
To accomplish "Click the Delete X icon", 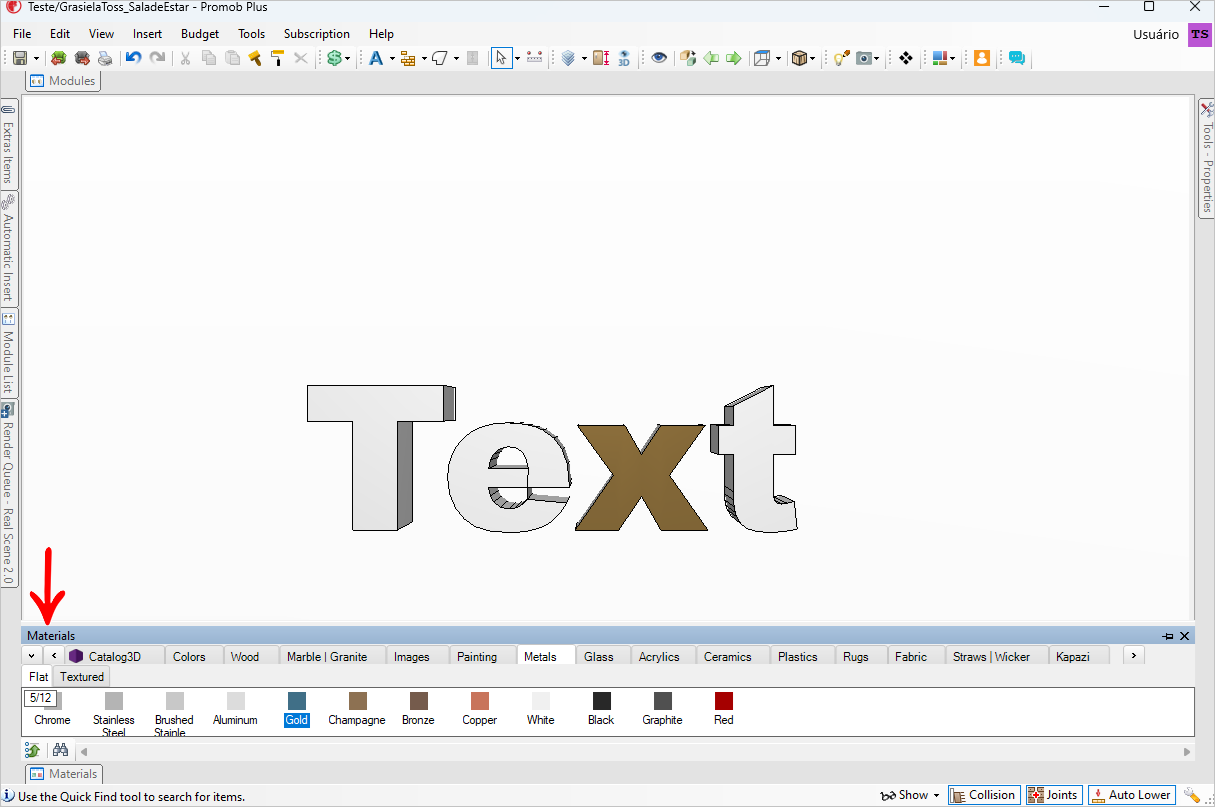I will 300,58.
